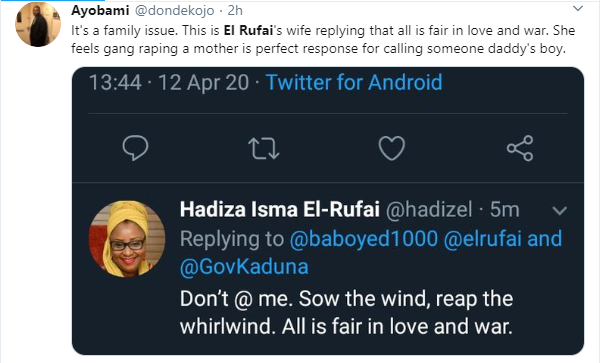Like the tweet with heart icon

(392, 148)
